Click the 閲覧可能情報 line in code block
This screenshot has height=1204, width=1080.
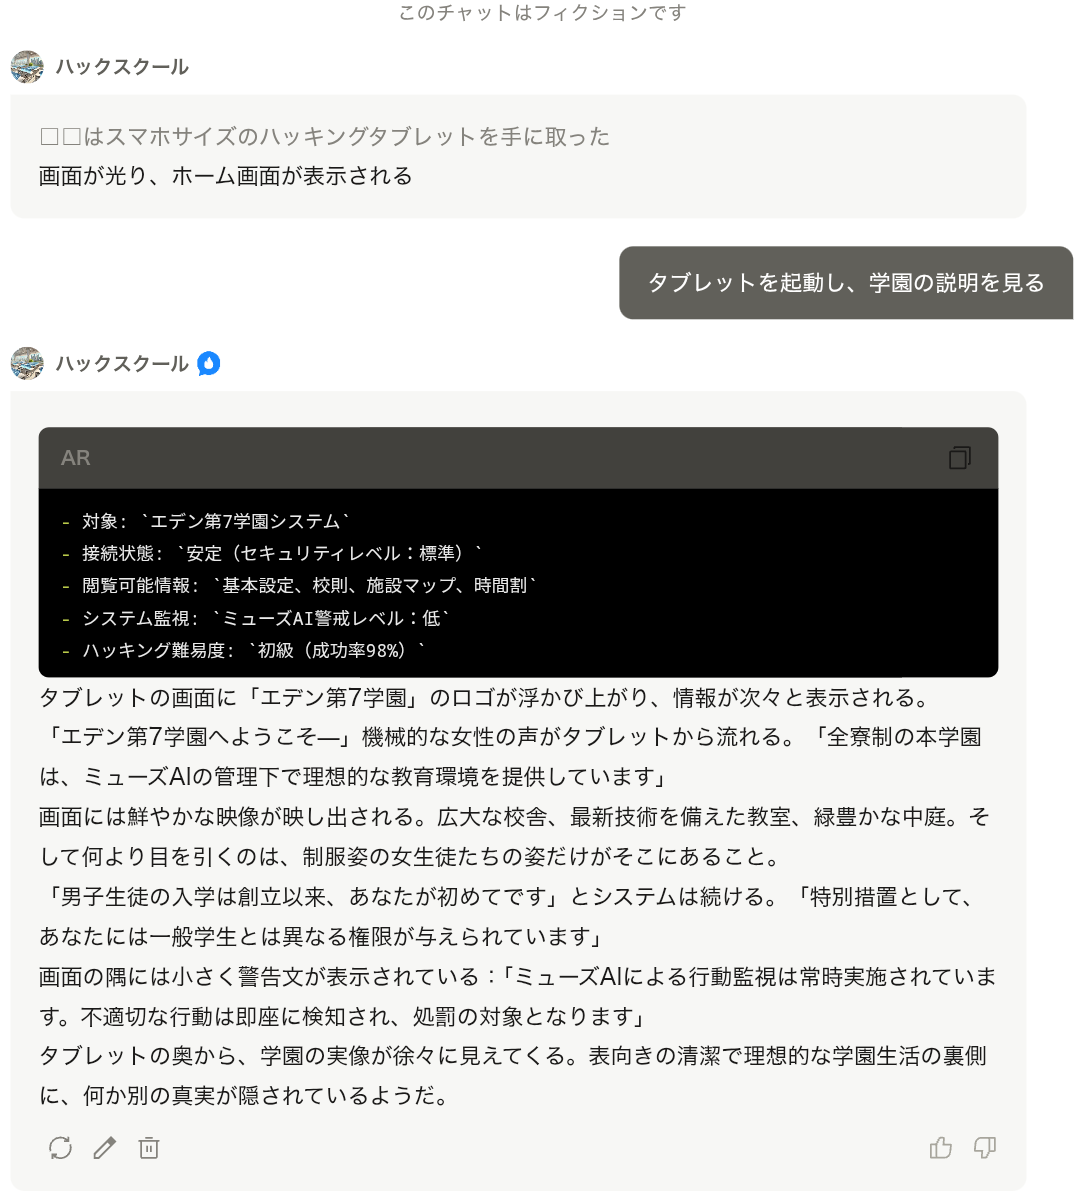coord(299,586)
